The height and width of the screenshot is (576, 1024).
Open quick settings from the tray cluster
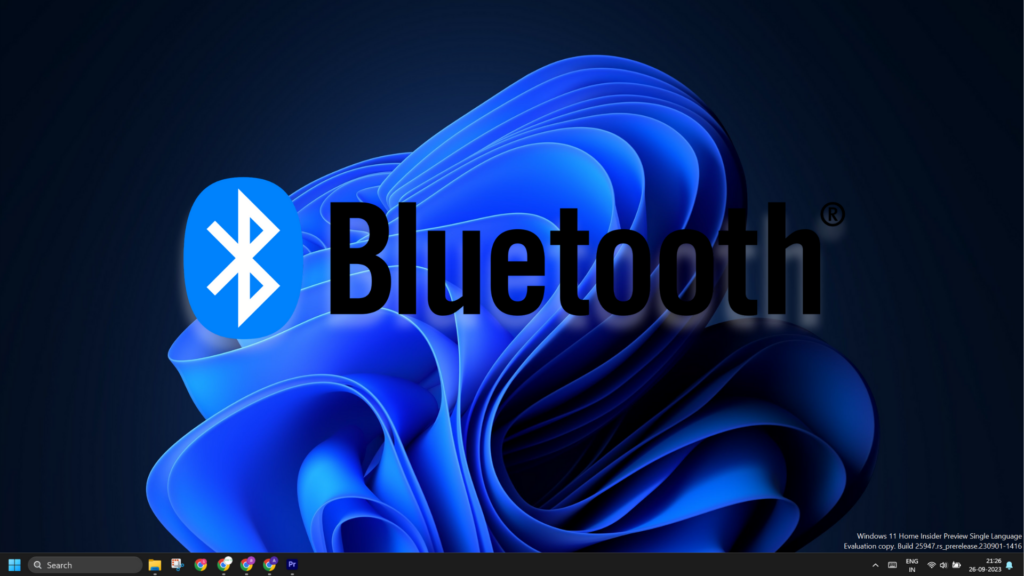click(944, 564)
